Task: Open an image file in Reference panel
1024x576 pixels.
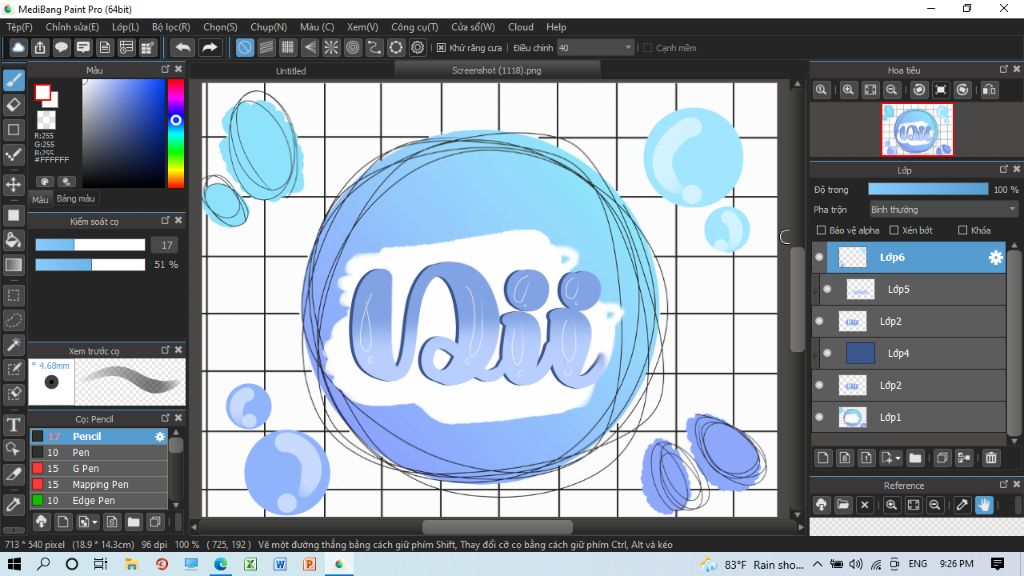Action: 843,504
